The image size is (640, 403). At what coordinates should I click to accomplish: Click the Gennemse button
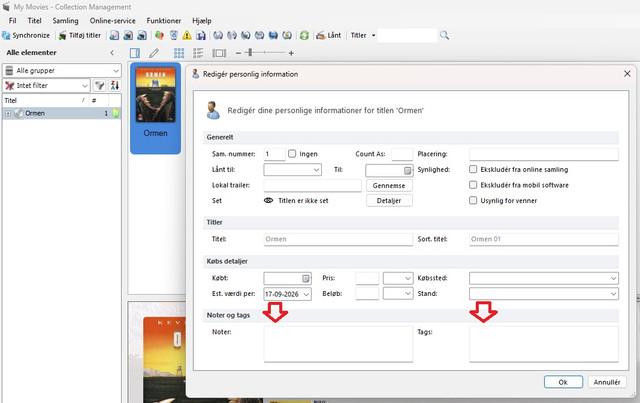click(389, 185)
